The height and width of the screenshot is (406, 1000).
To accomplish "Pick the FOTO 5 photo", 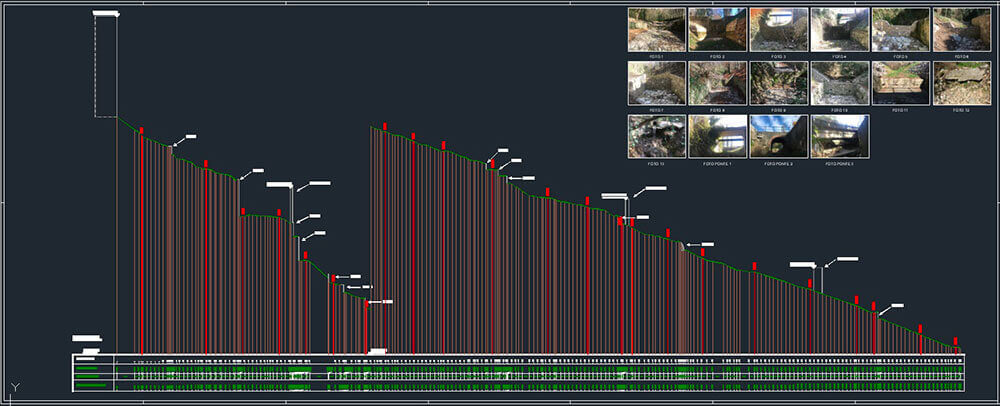I will [900, 30].
